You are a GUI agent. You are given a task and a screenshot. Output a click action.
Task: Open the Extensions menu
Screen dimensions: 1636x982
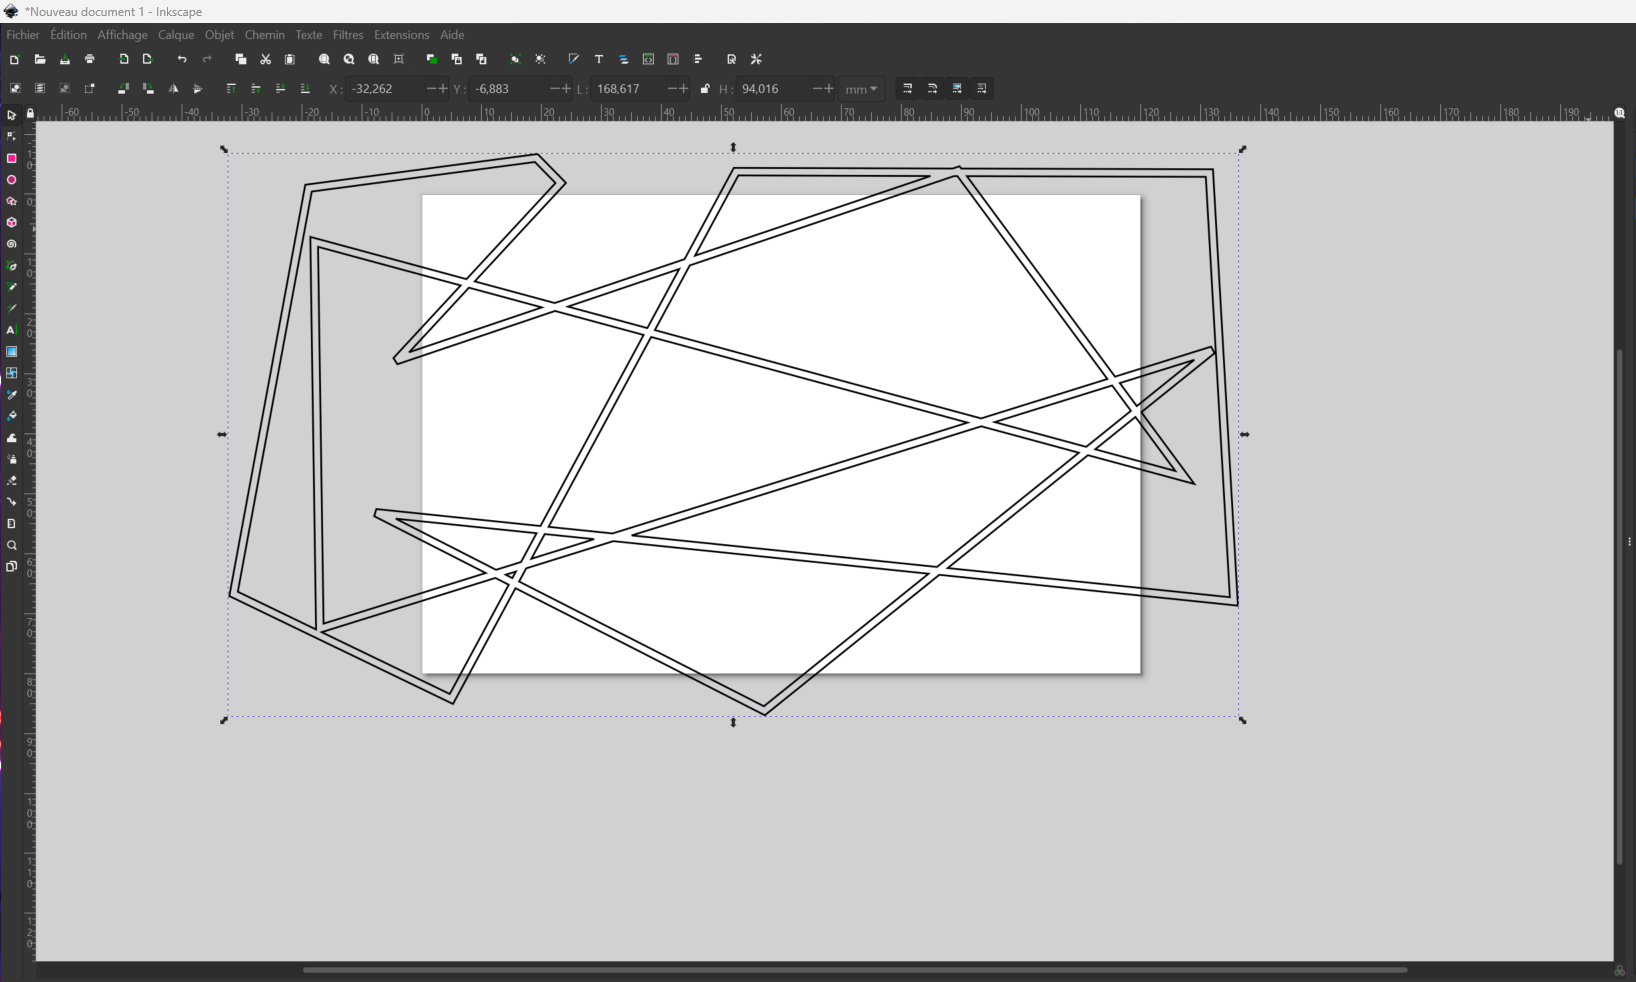pyautogui.click(x=401, y=35)
